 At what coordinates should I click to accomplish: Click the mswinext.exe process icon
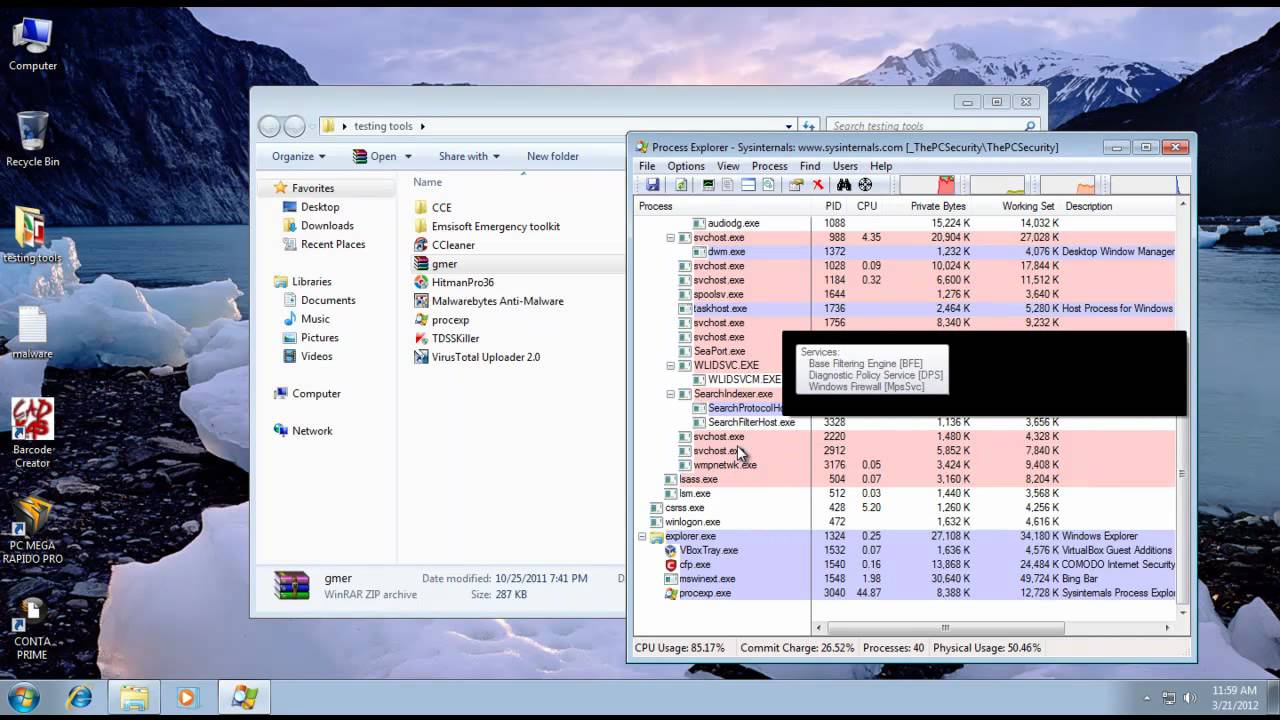671,579
